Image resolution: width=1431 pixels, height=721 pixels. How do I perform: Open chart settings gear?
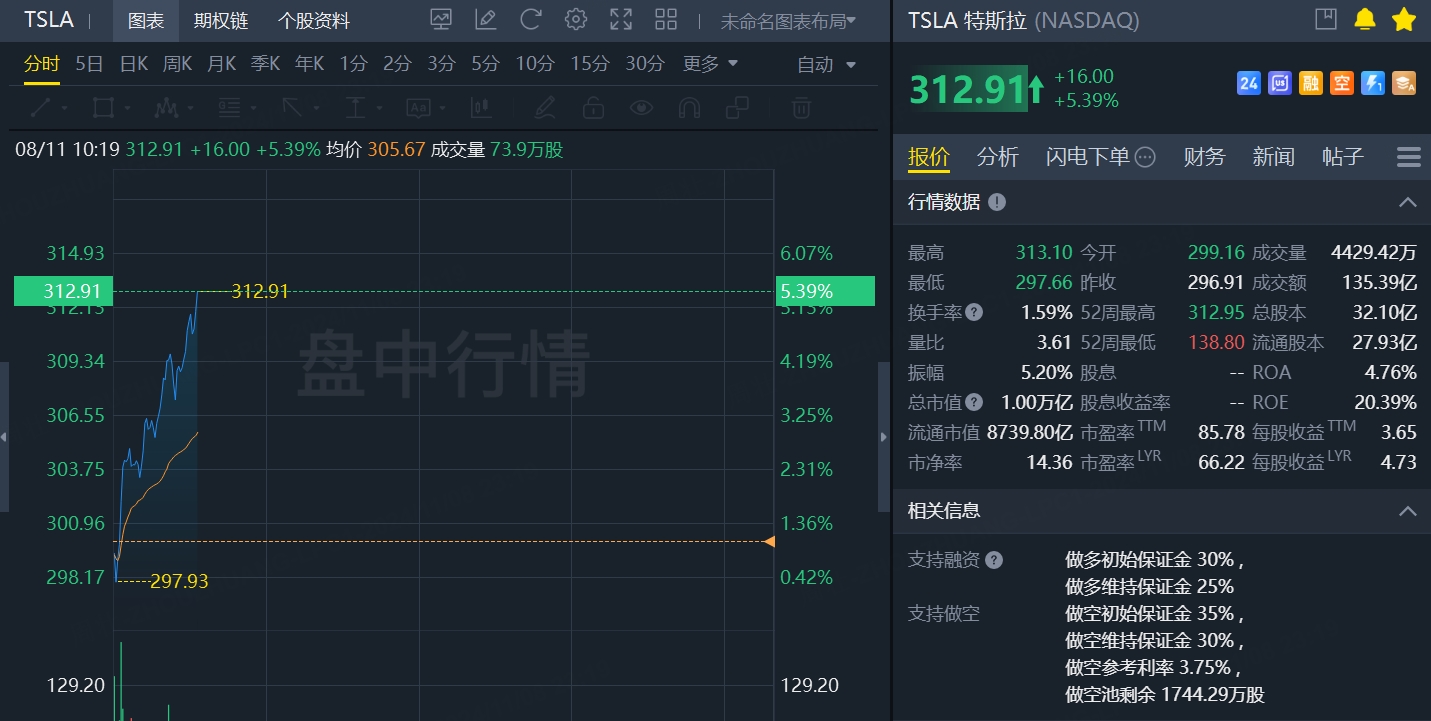tap(576, 19)
